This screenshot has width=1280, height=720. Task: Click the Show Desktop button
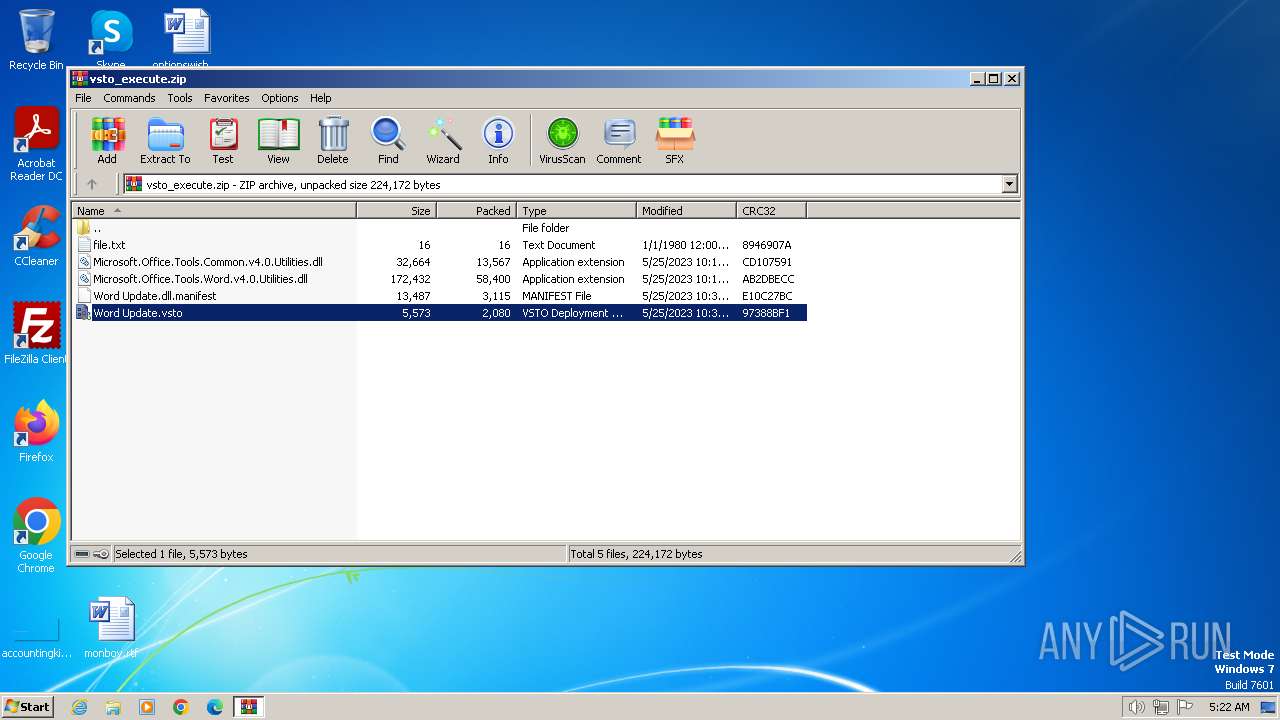(x=1270, y=707)
